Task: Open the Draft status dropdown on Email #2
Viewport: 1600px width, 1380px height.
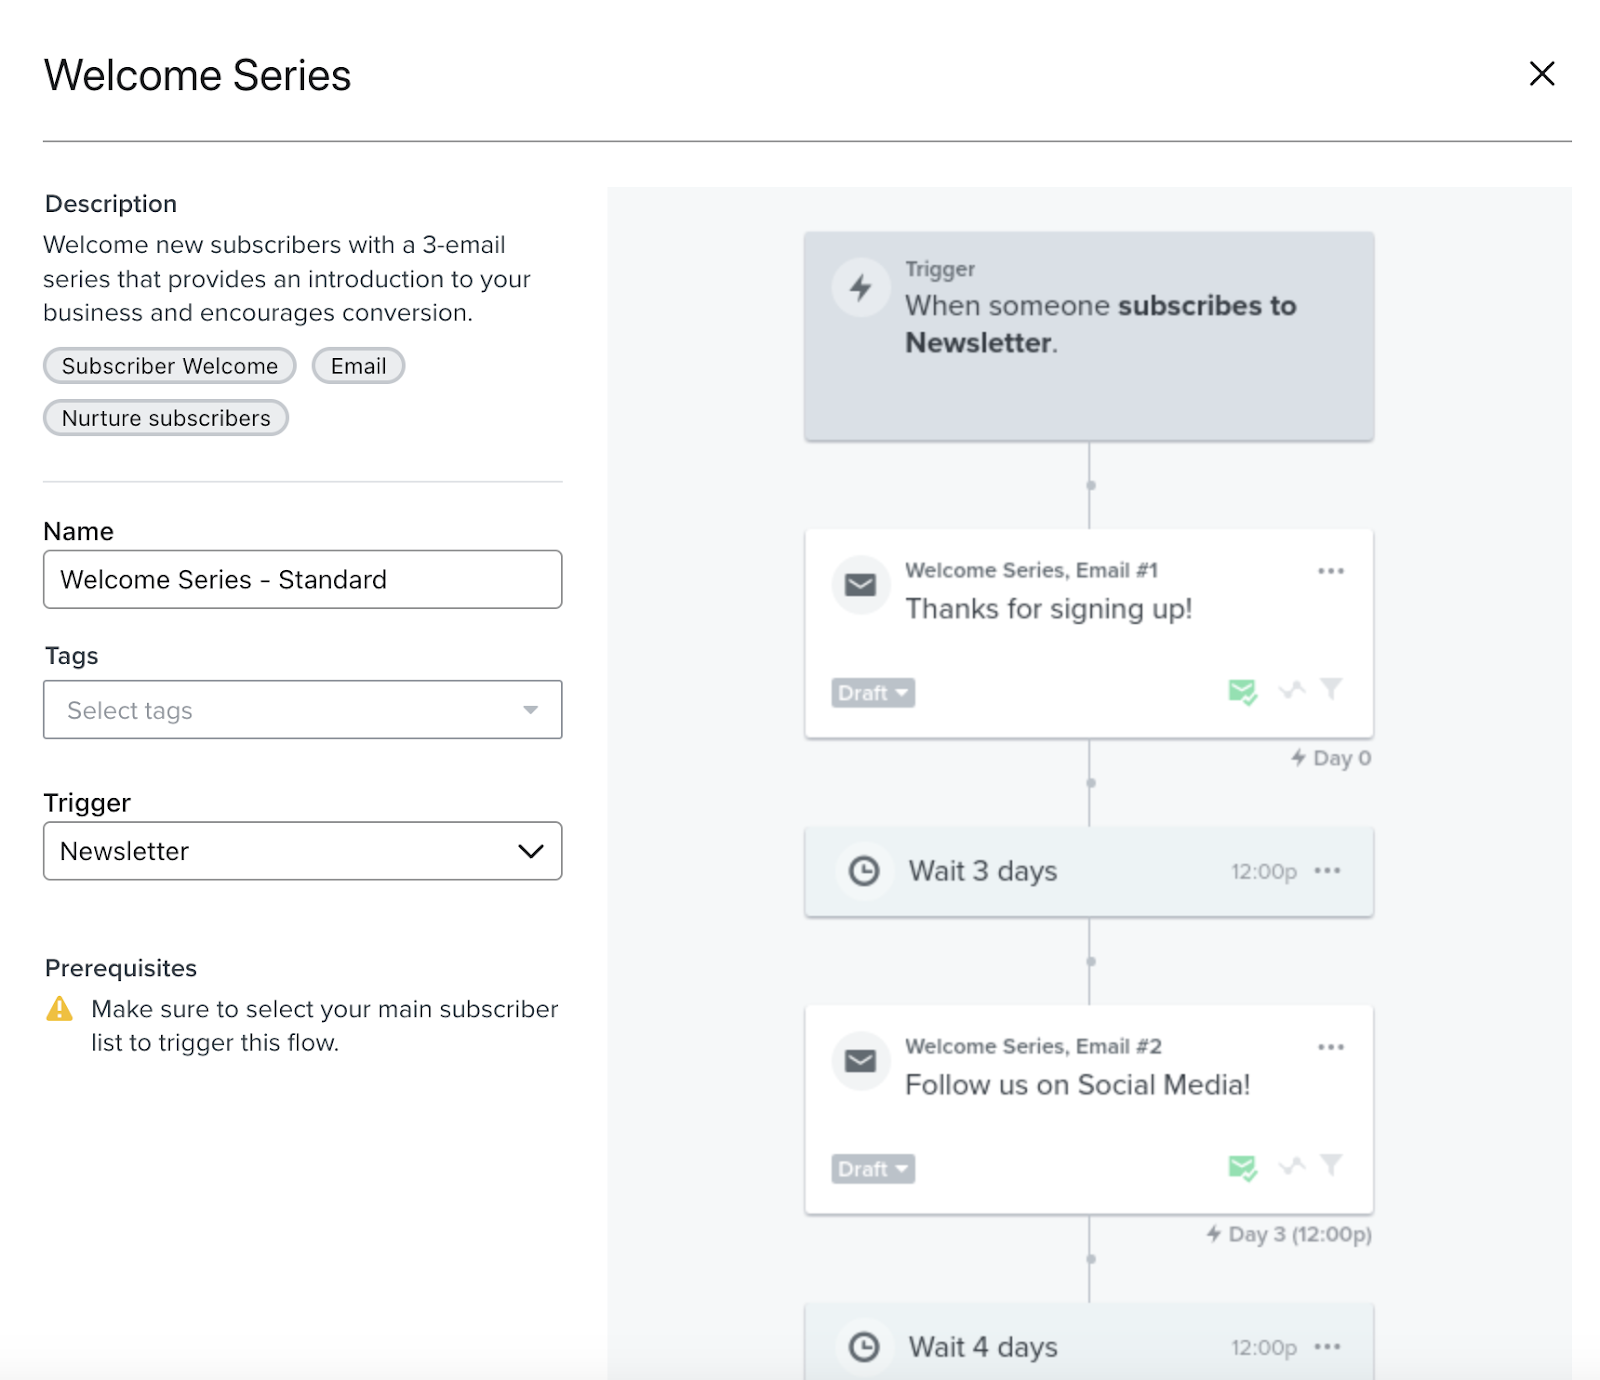Action: pos(873,1169)
